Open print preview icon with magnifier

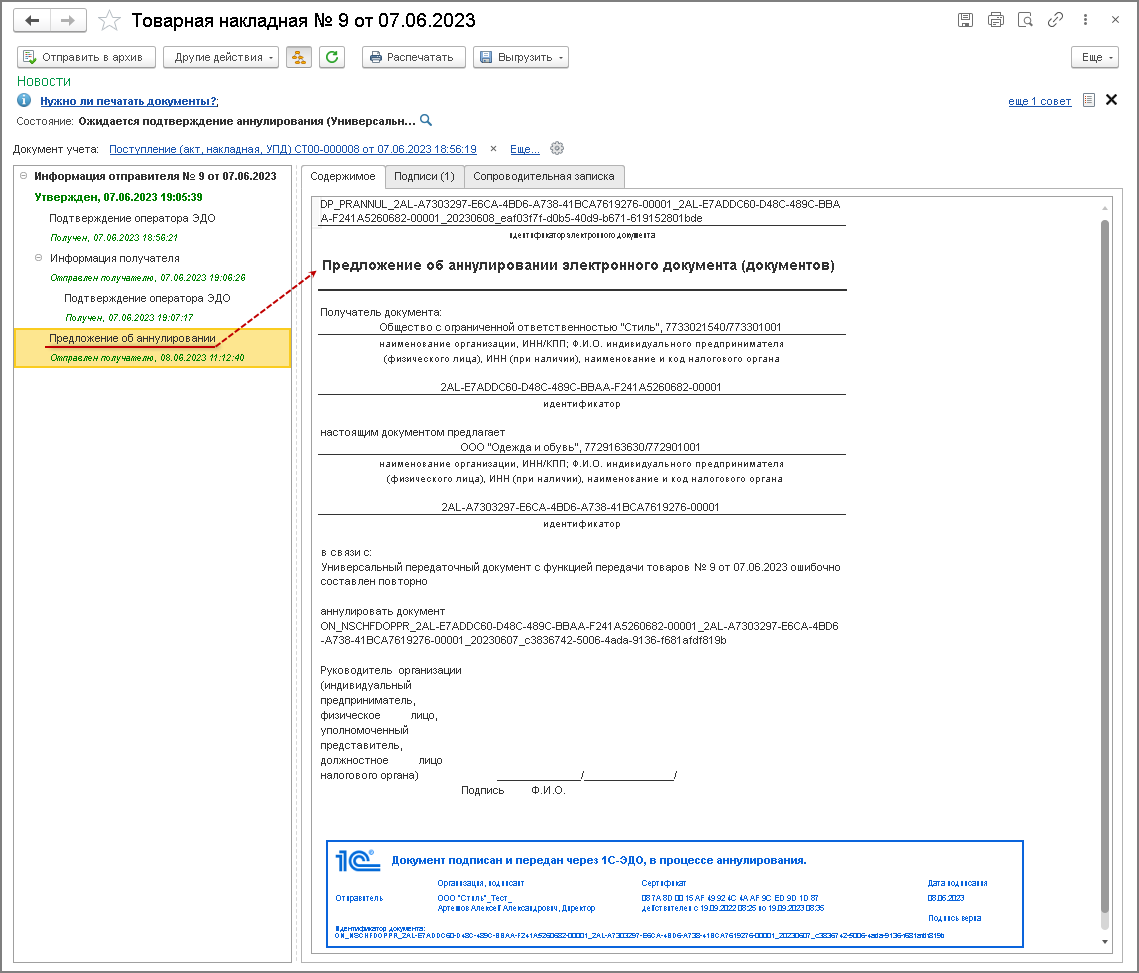[x=1026, y=20]
